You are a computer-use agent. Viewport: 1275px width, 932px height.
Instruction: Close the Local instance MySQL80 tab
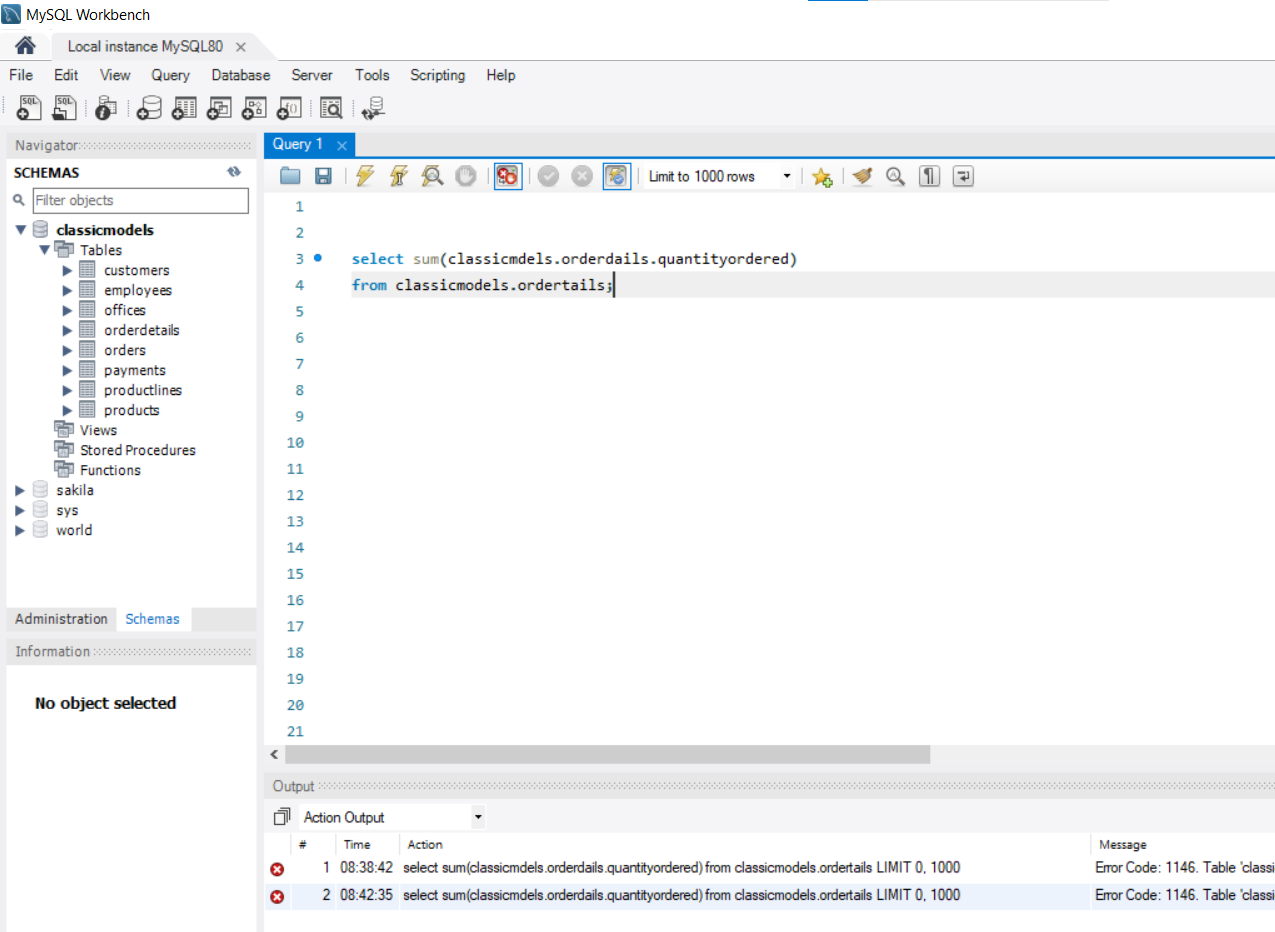coord(241,47)
